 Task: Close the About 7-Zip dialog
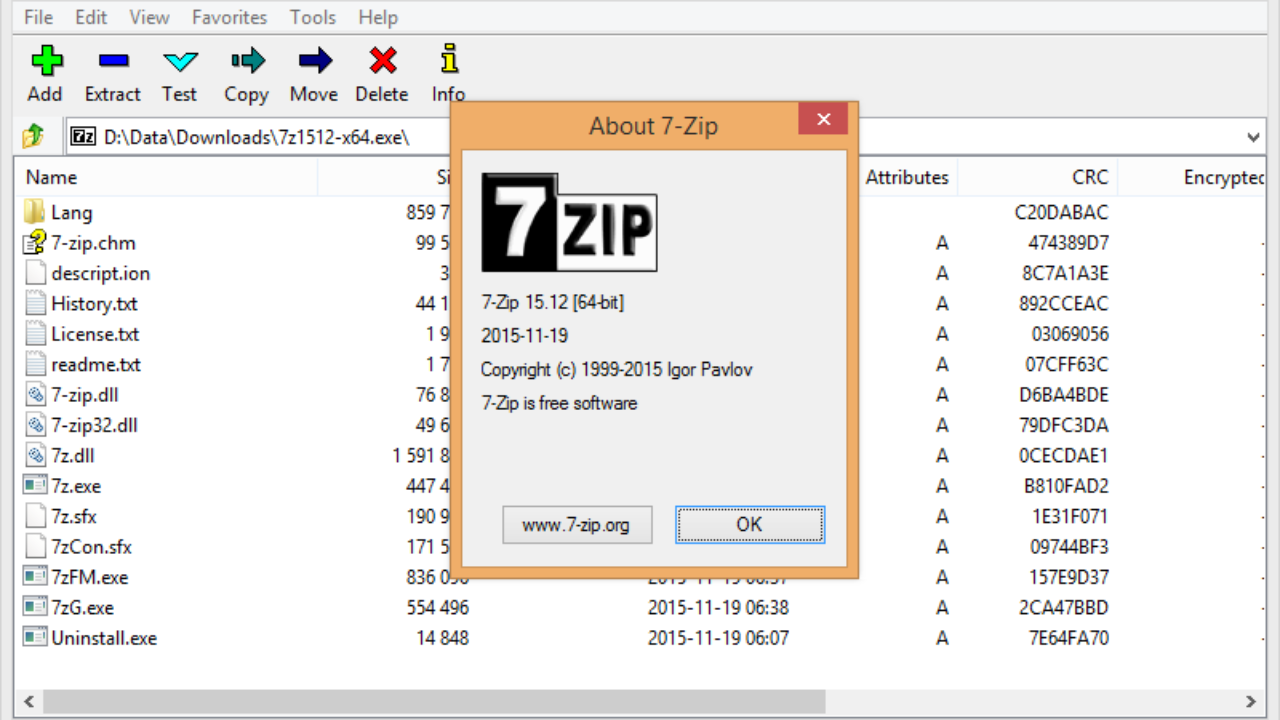[823, 119]
